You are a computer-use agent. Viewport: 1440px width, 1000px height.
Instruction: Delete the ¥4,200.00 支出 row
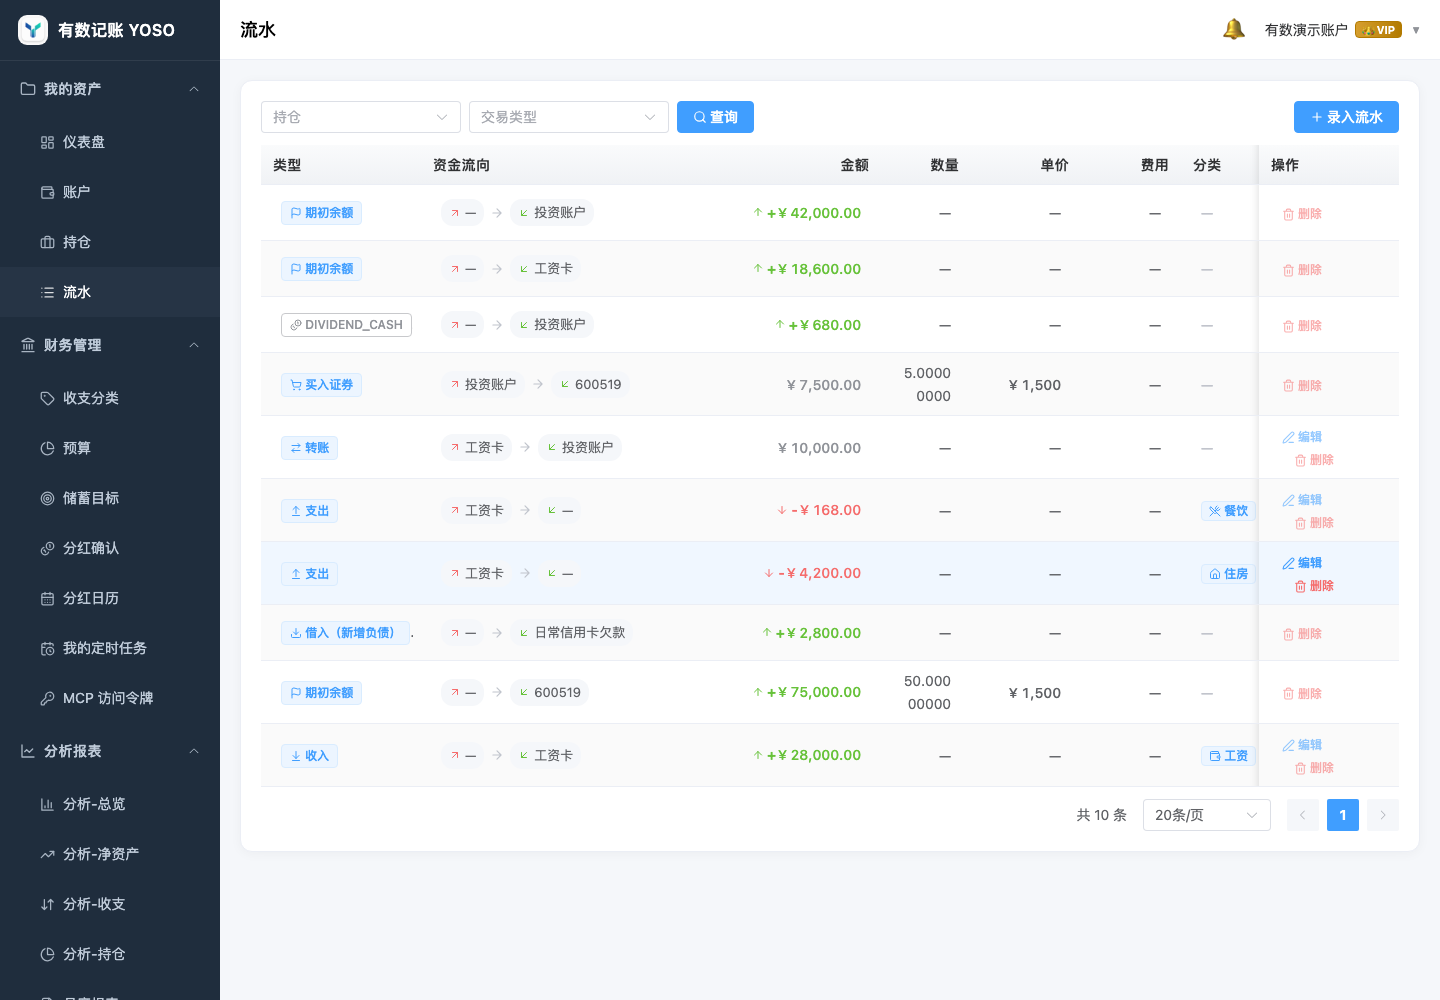click(x=1314, y=586)
